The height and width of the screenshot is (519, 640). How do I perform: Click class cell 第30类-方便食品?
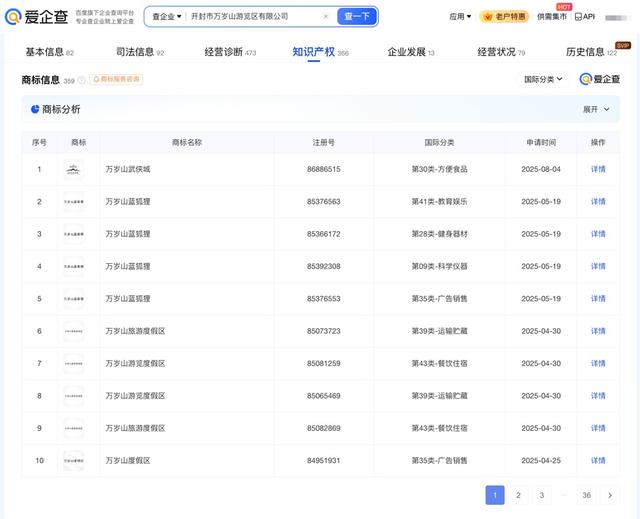[x=439, y=169]
